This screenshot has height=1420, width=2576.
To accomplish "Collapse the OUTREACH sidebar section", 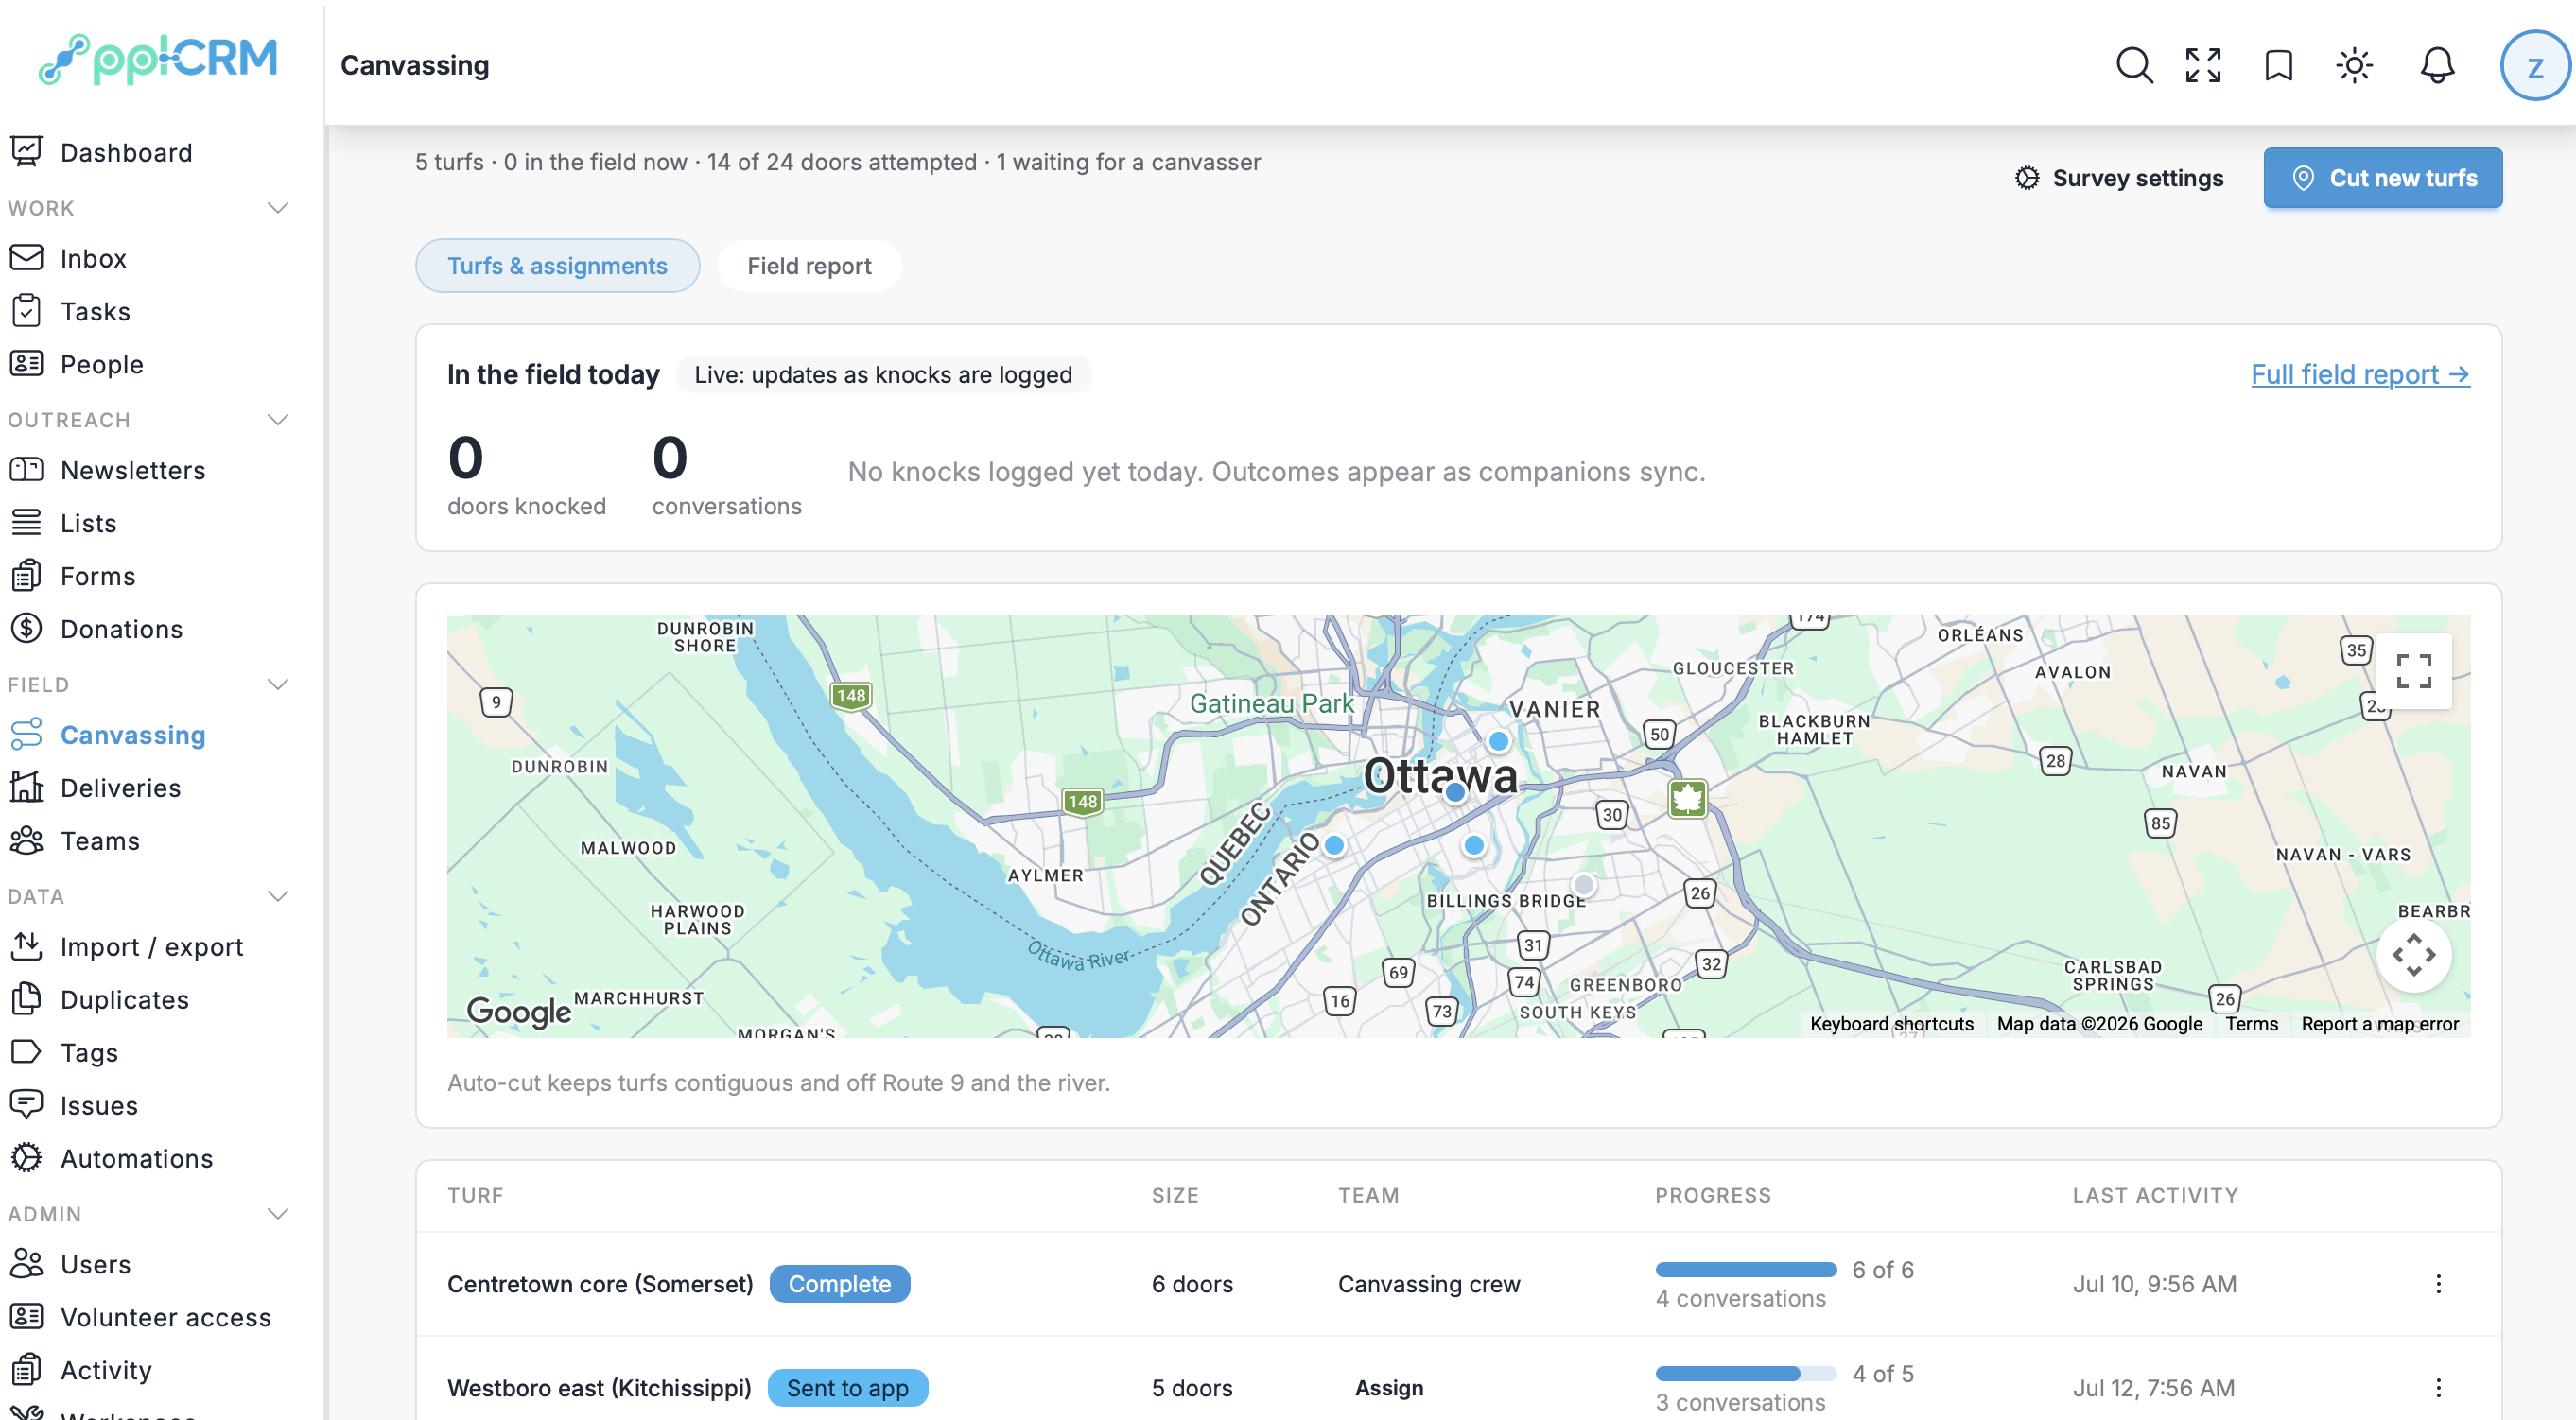I will tap(278, 420).
